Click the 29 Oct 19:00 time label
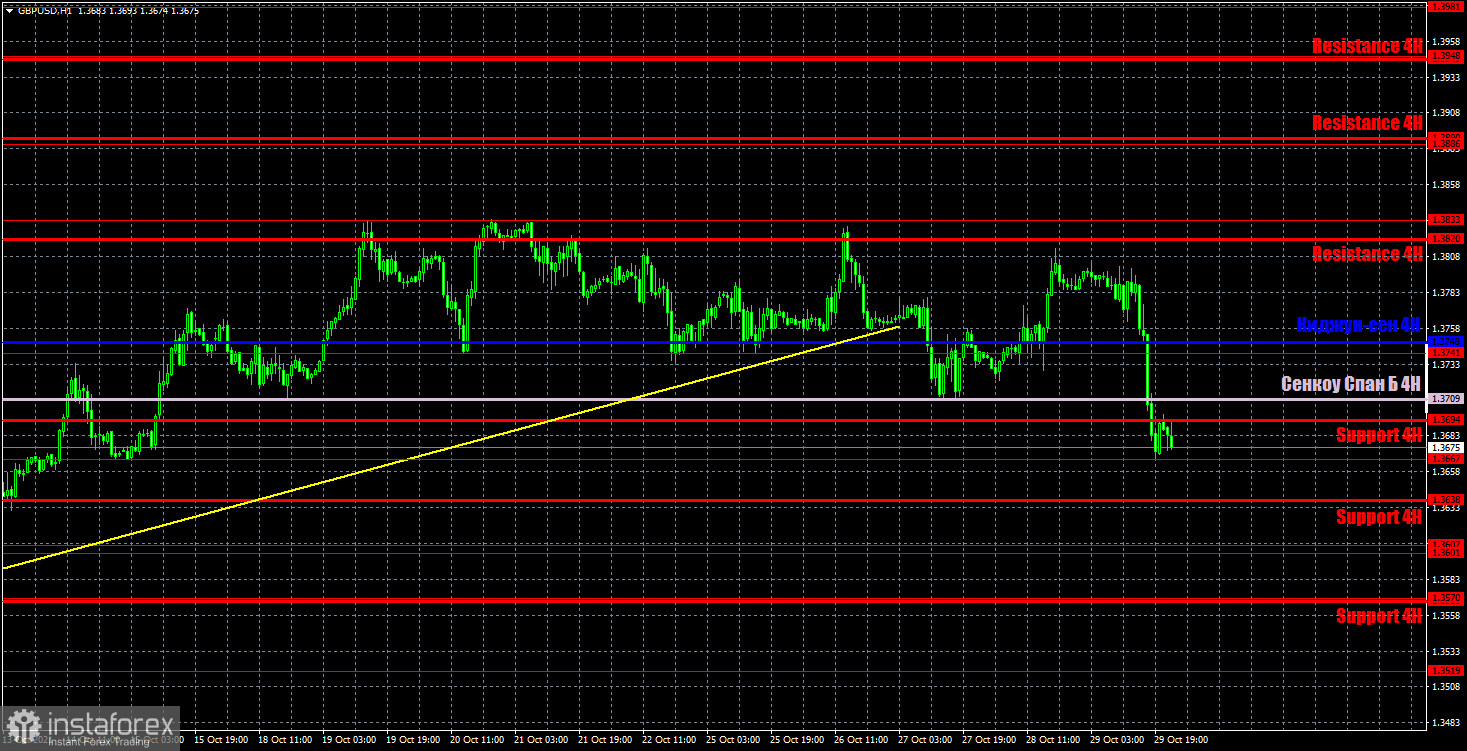 [x=1182, y=741]
